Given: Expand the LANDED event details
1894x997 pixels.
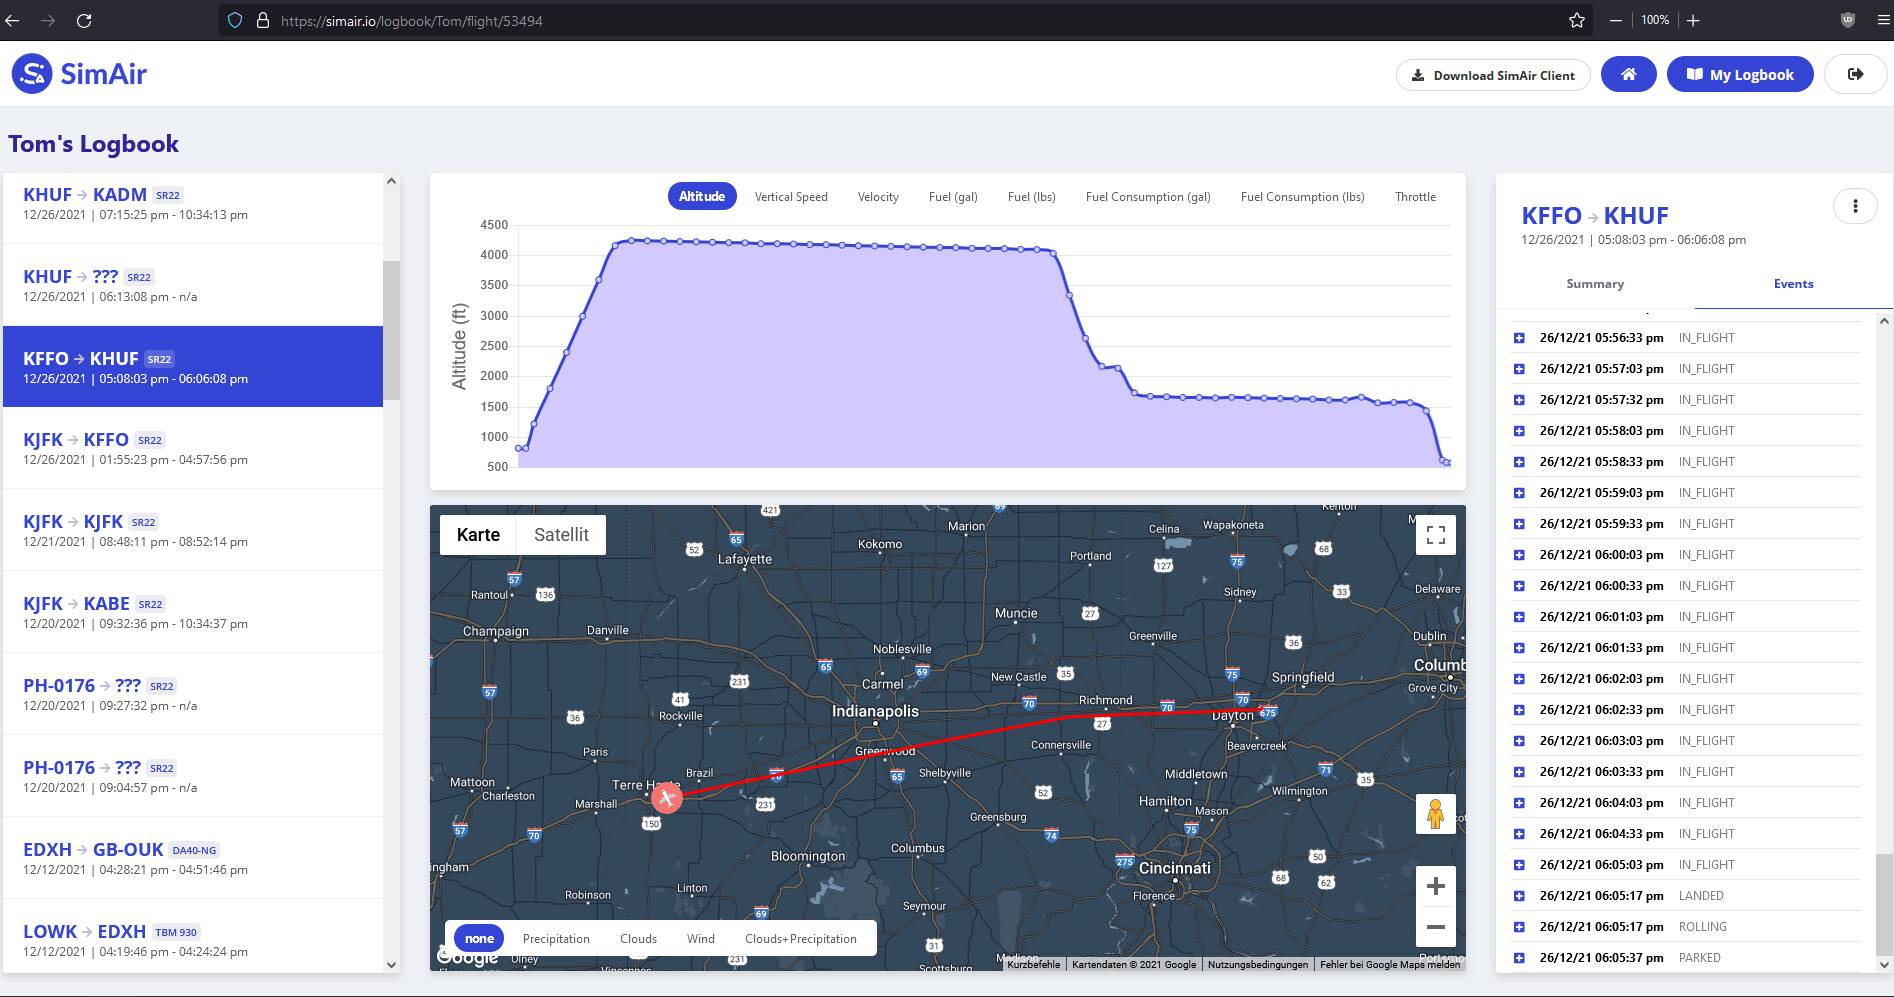Looking at the screenshot, I should coord(1519,896).
